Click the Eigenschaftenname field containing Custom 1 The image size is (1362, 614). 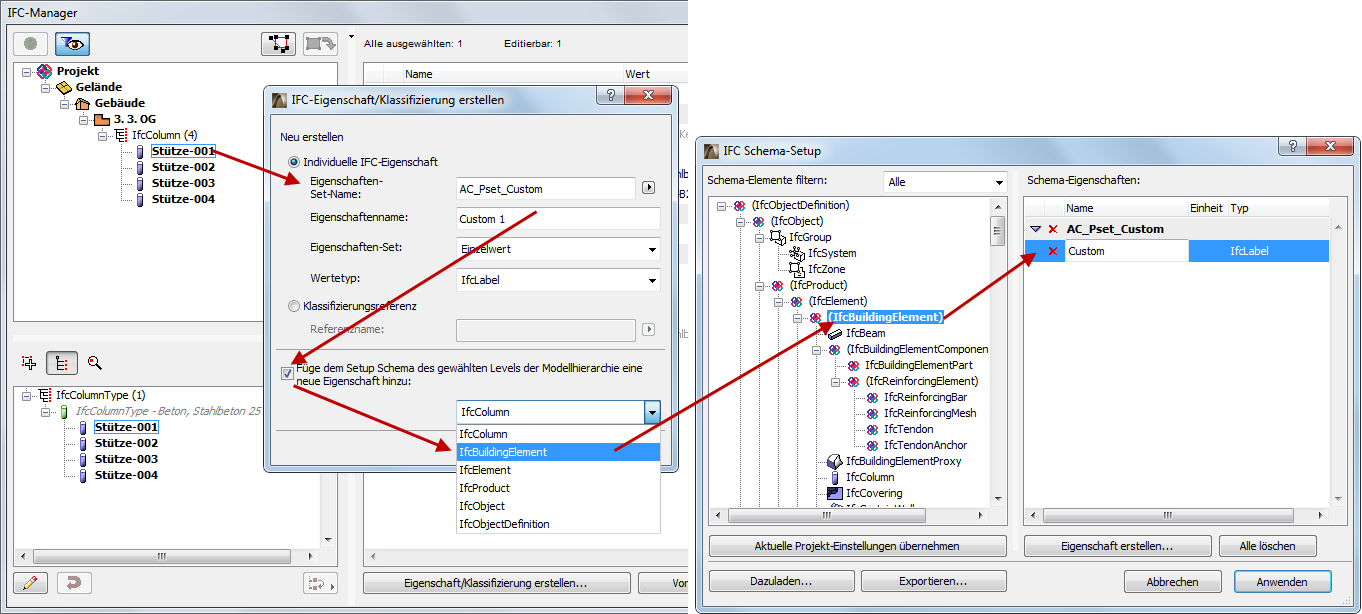(x=558, y=219)
